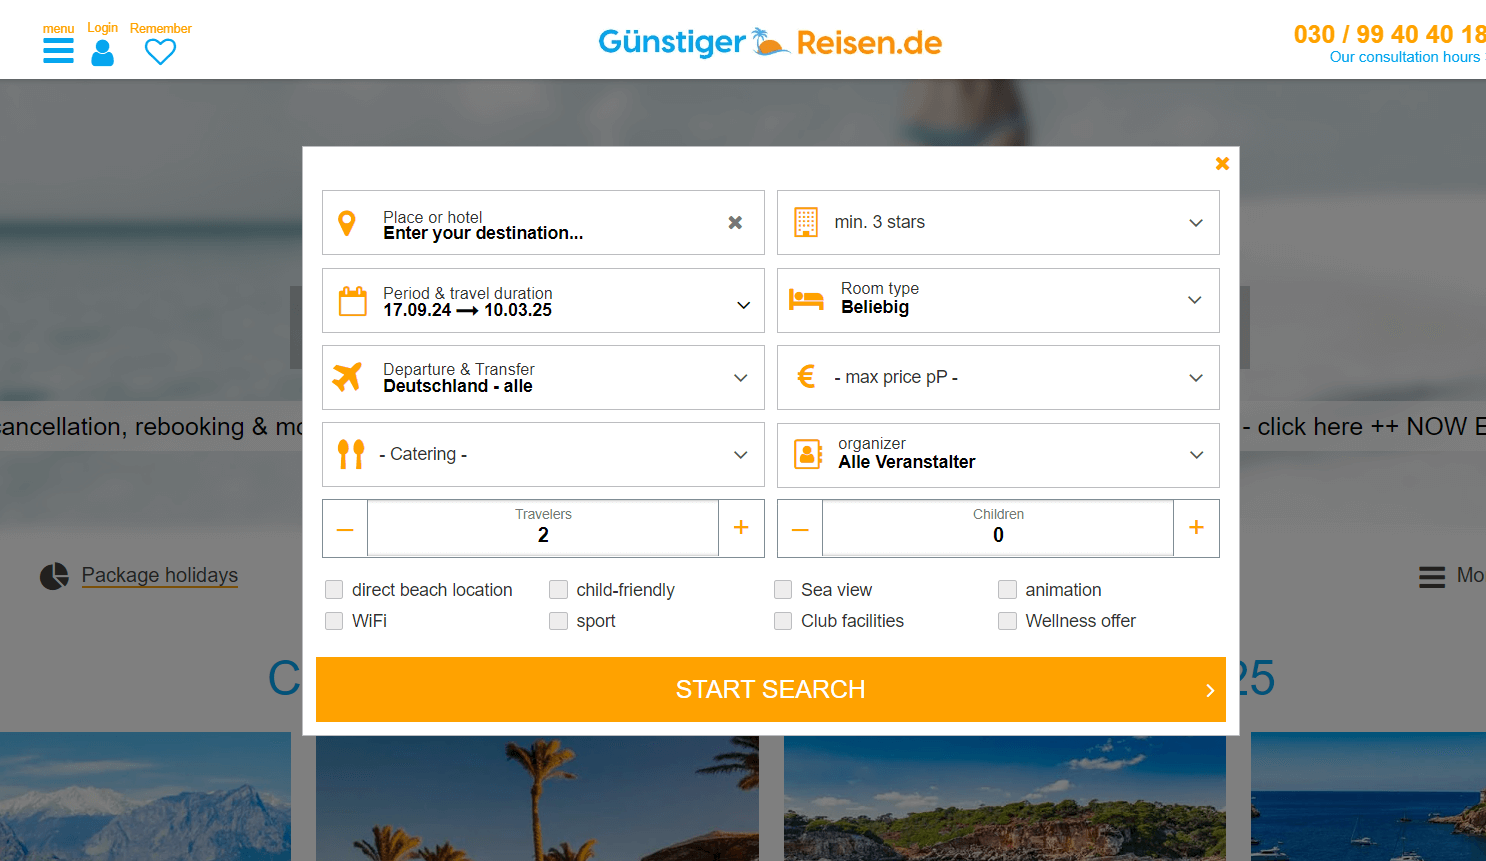The width and height of the screenshot is (1486, 861).
Task: Click the airplane departure icon
Action: tap(347, 378)
